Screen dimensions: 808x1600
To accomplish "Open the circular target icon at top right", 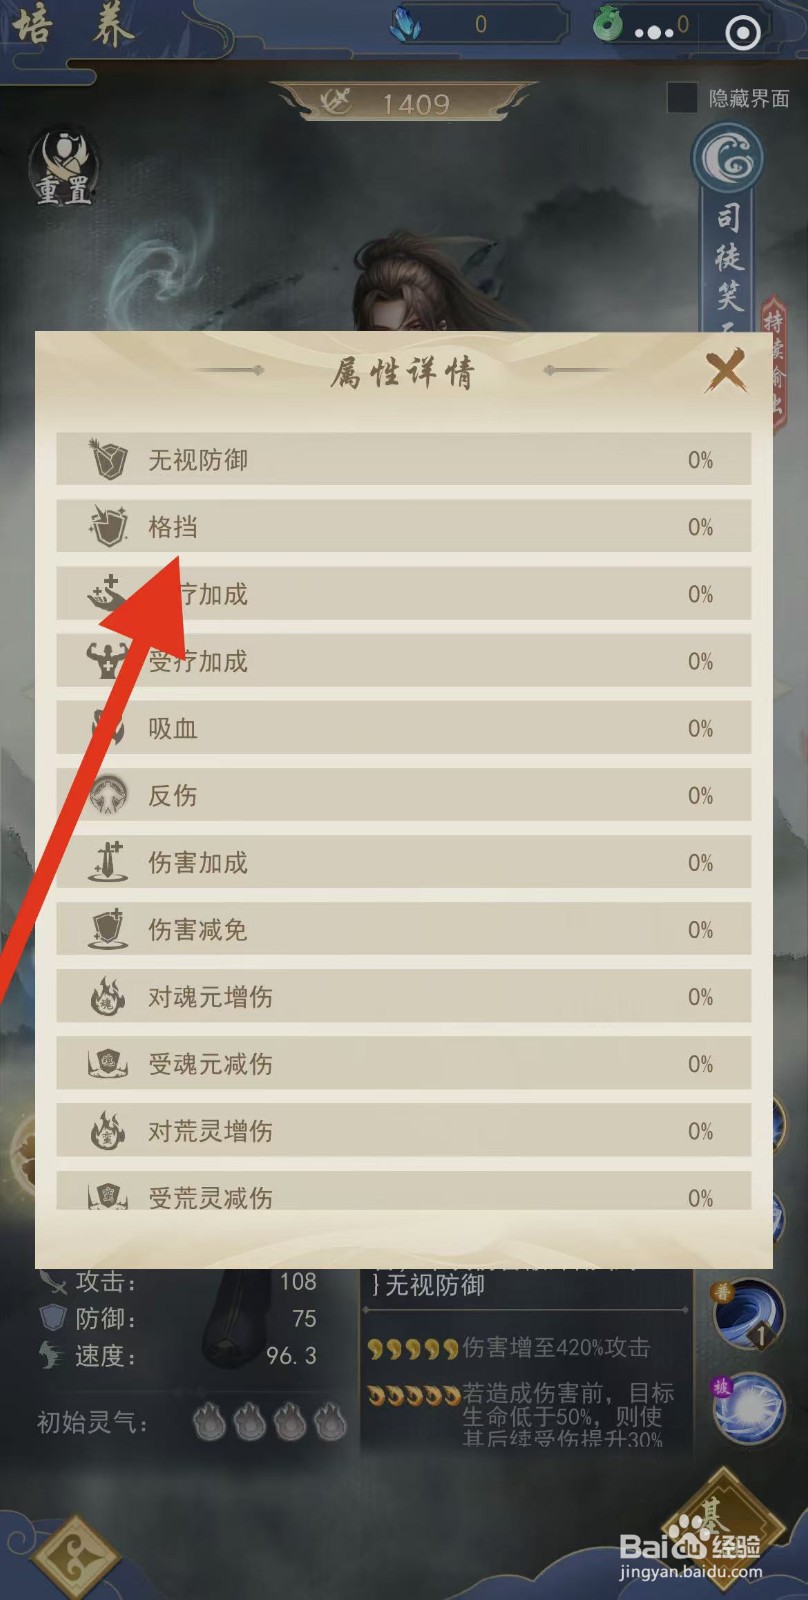I will pos(742,34).
